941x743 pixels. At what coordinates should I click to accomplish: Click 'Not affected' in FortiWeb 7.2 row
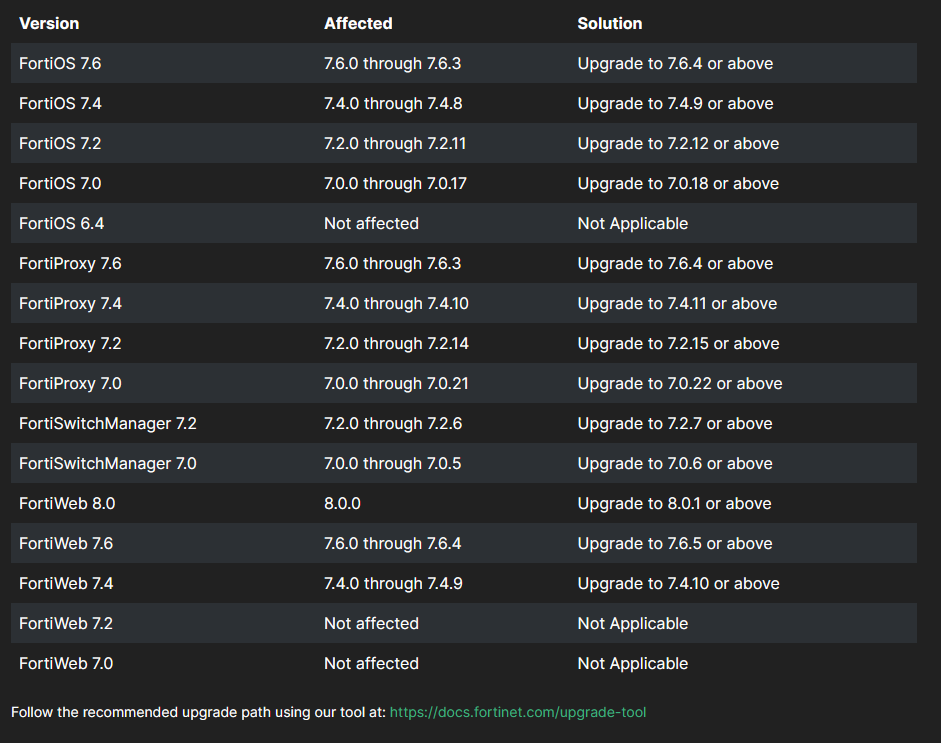click(x=371, y=623)
